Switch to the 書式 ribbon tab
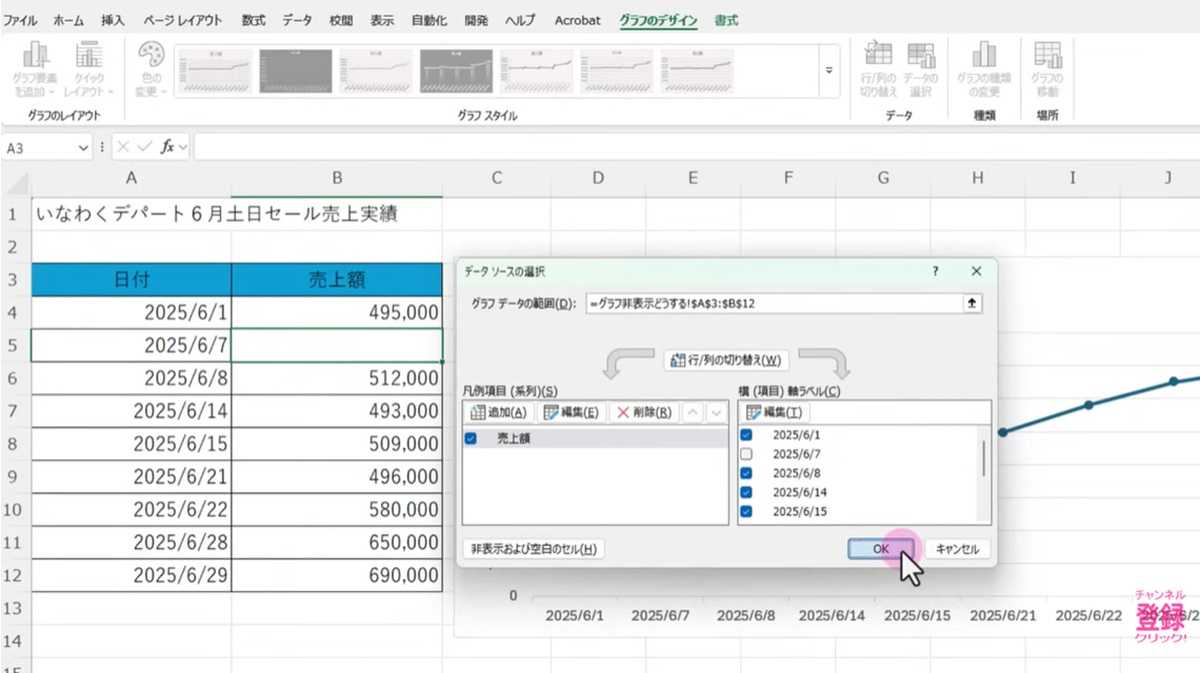Viewport: 1200px width, 673px height. click(x=724, y=19)
